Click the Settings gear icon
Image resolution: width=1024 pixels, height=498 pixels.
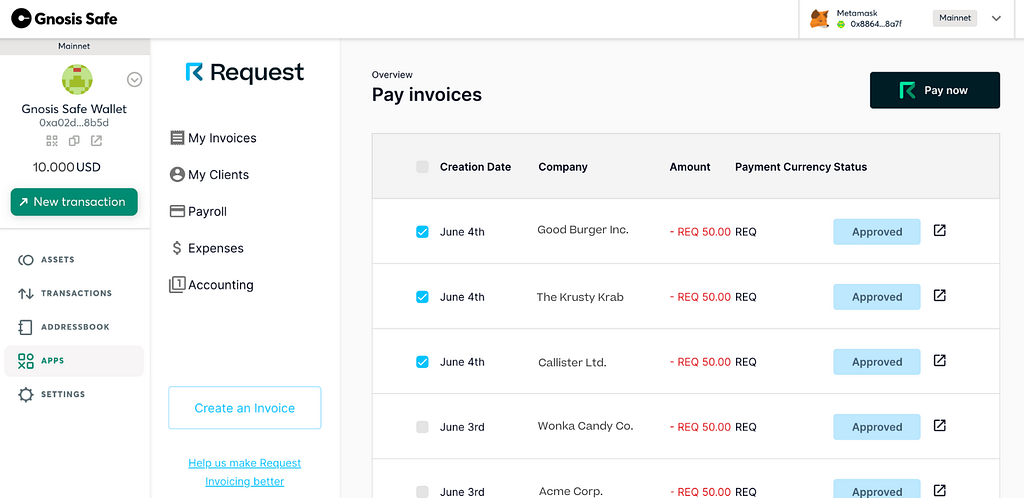tap(25, 395)
